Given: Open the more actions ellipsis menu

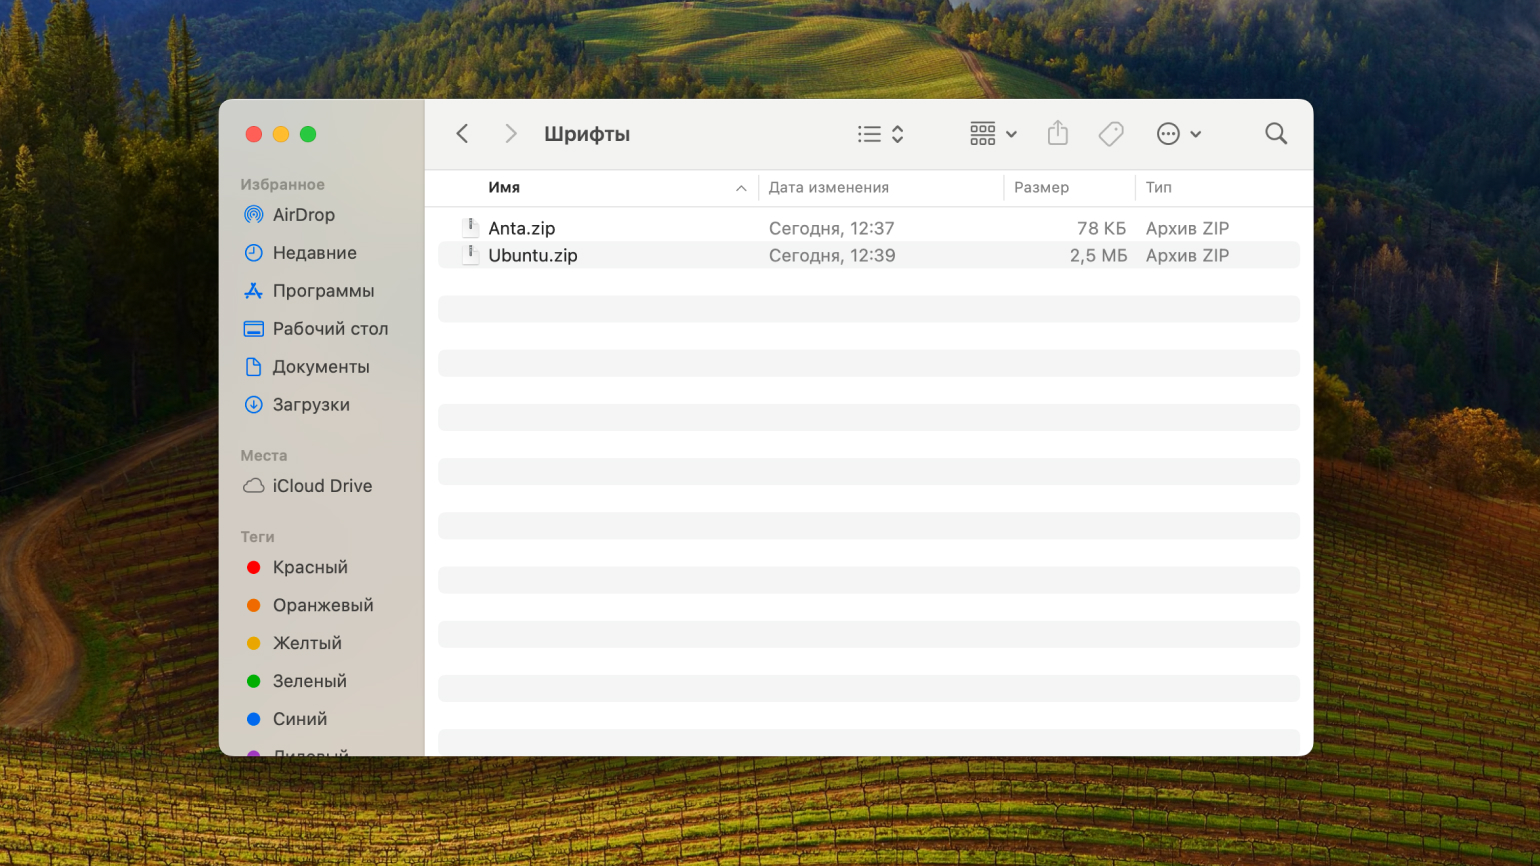Looking at the screenshot, I should tap(1178, 134).
